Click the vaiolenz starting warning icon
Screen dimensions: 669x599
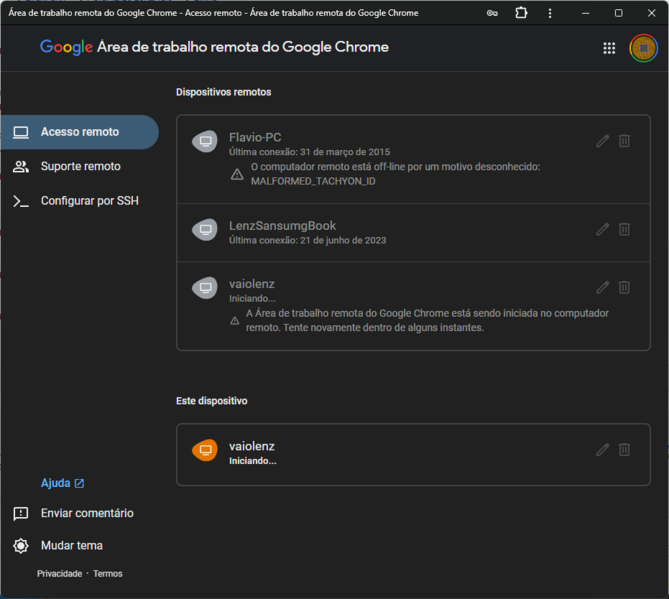click(x=235, y=321)
